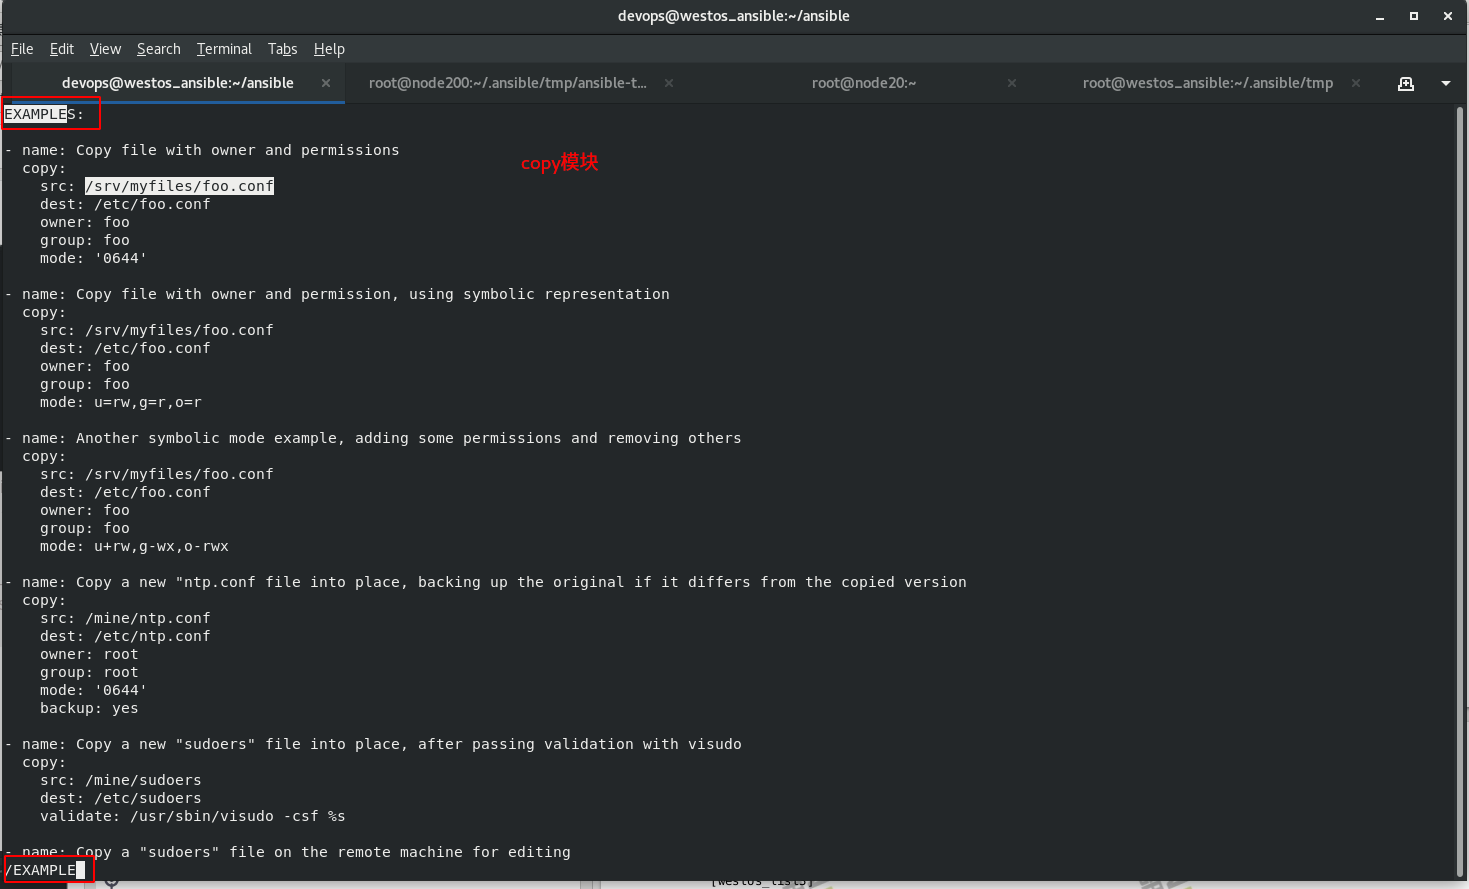
Task: Maximize the terminal window
Action: click(1414, 16)
